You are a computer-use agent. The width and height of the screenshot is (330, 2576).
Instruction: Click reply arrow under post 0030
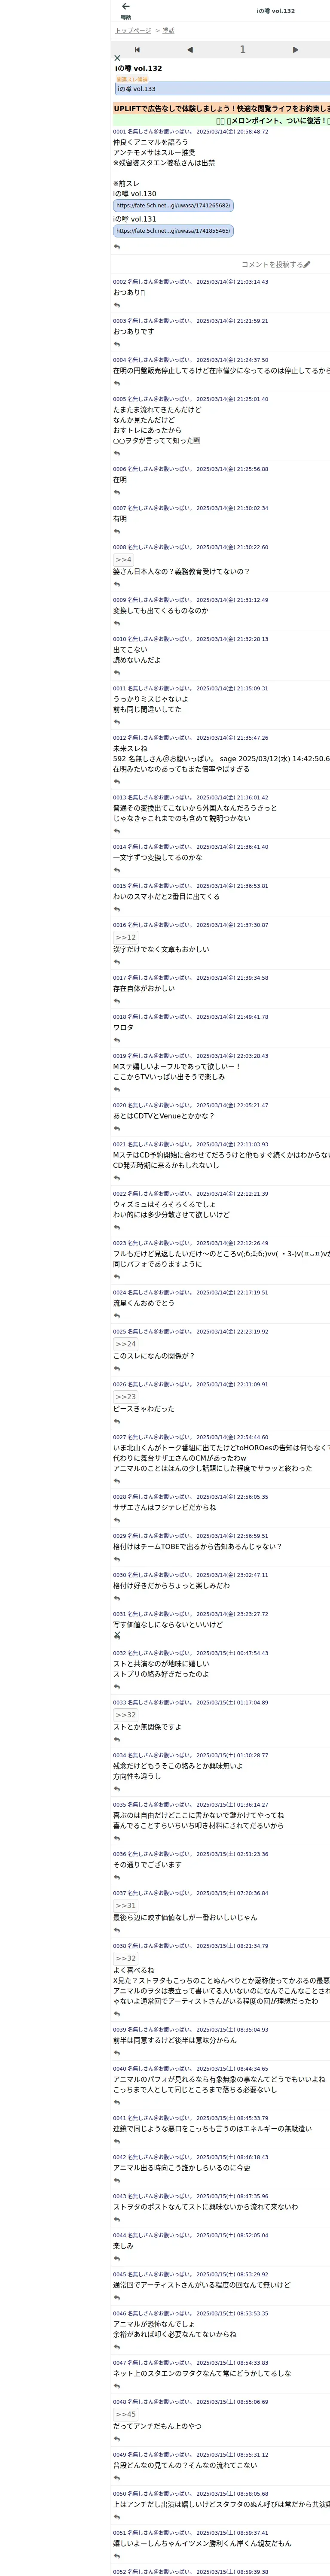pos(117,1598)
